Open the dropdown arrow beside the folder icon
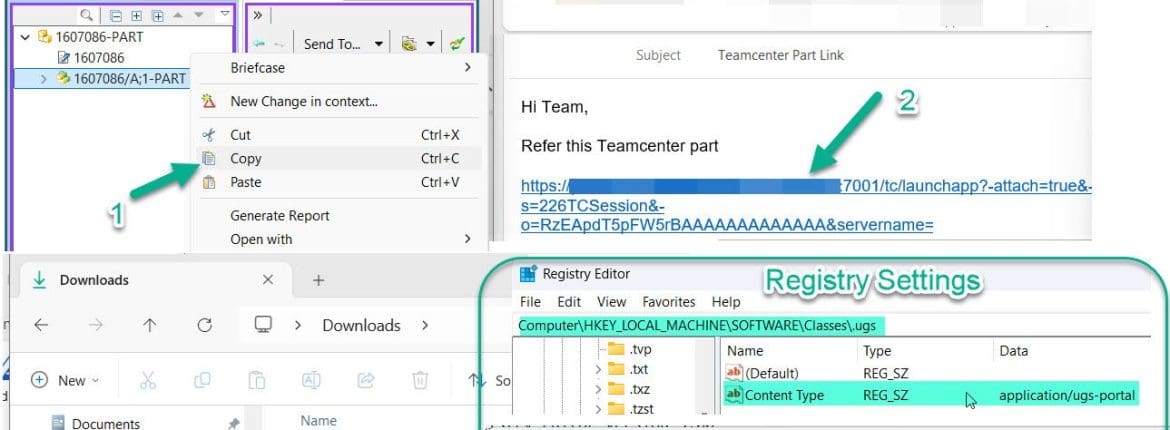This screenshot has width=1170, height=430. 431,44
